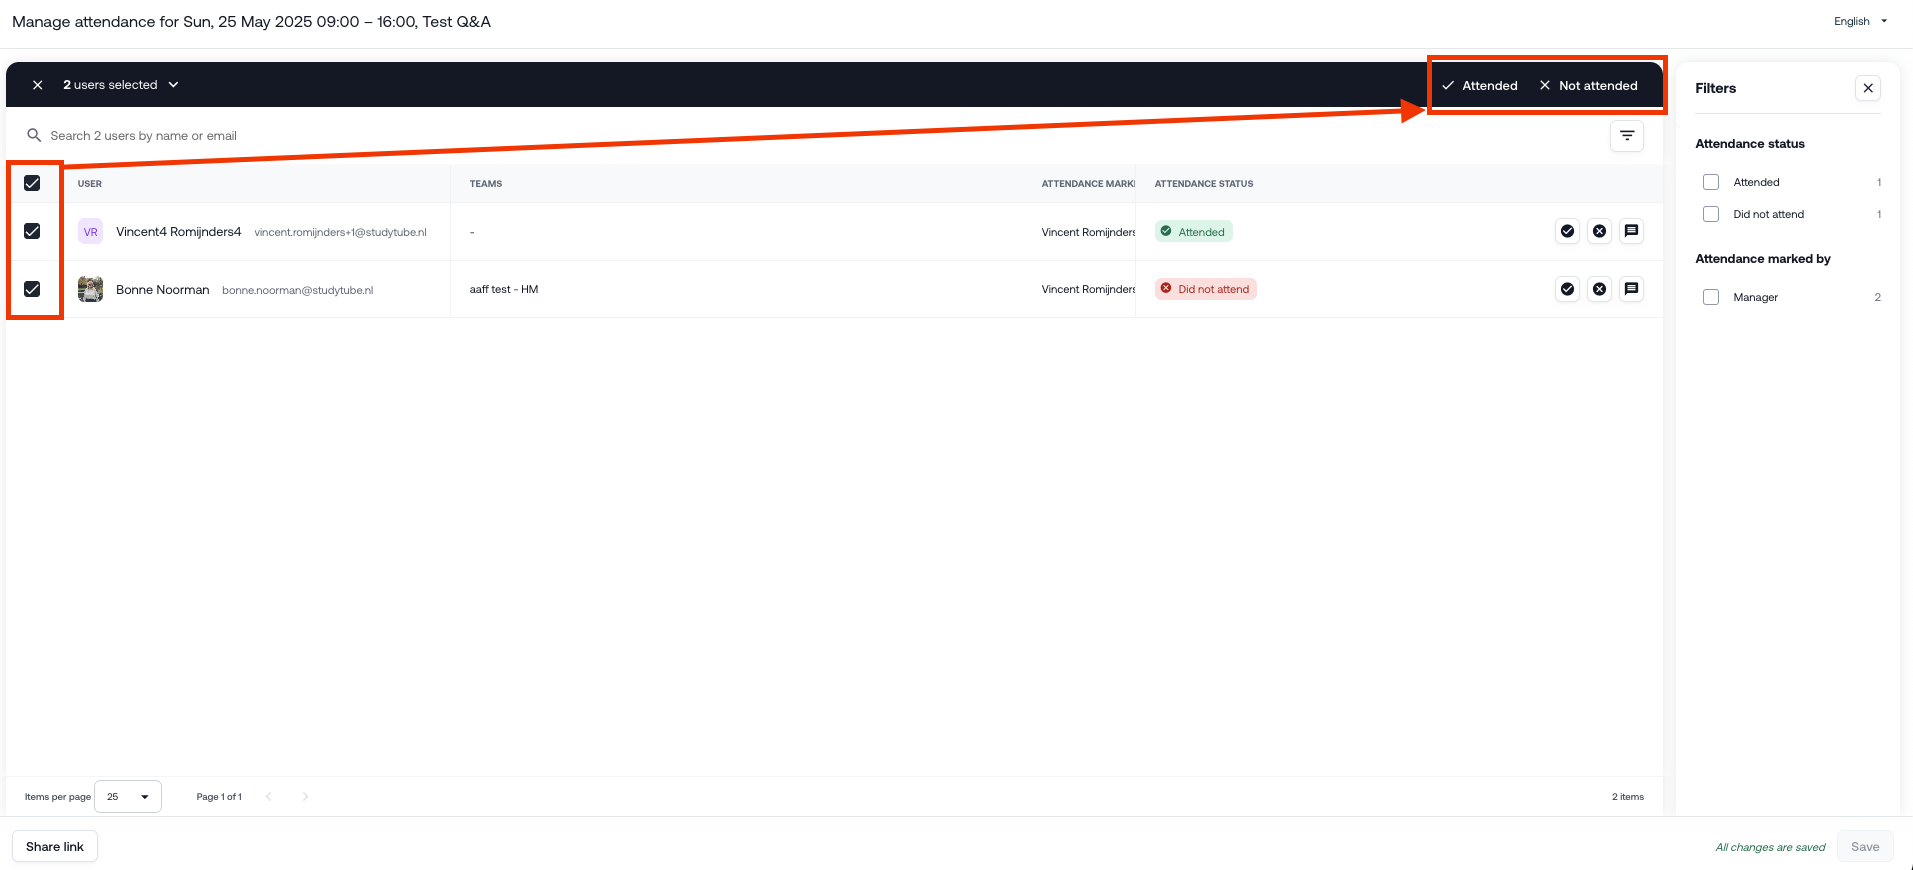1913x870 pixels.
Task: Open comment for Bonne Noorman
Action: [1631, 289]
